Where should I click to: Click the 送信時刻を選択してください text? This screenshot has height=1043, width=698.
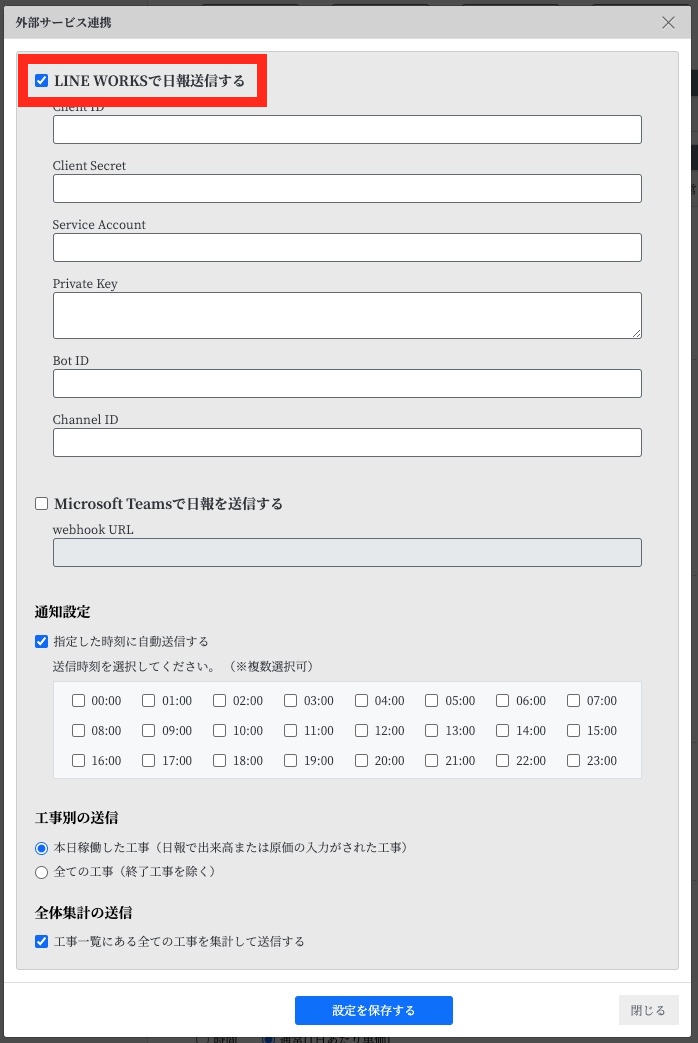click(x=134, y=667)
